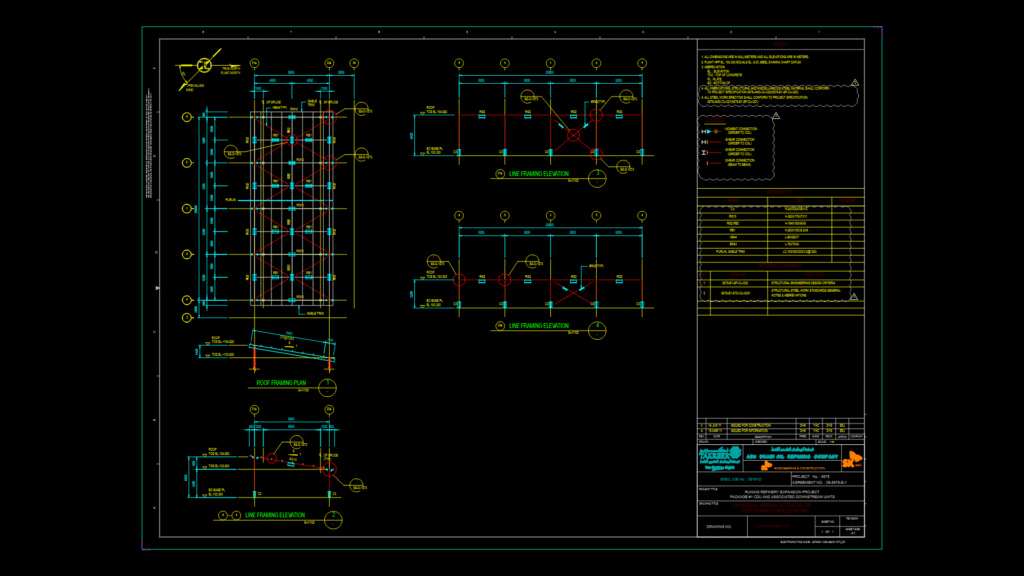The image size is (1024, 576).
Task: Select the ENGINEERING & CONSTRUCTION orange text
Action: (x=799, y=468)
